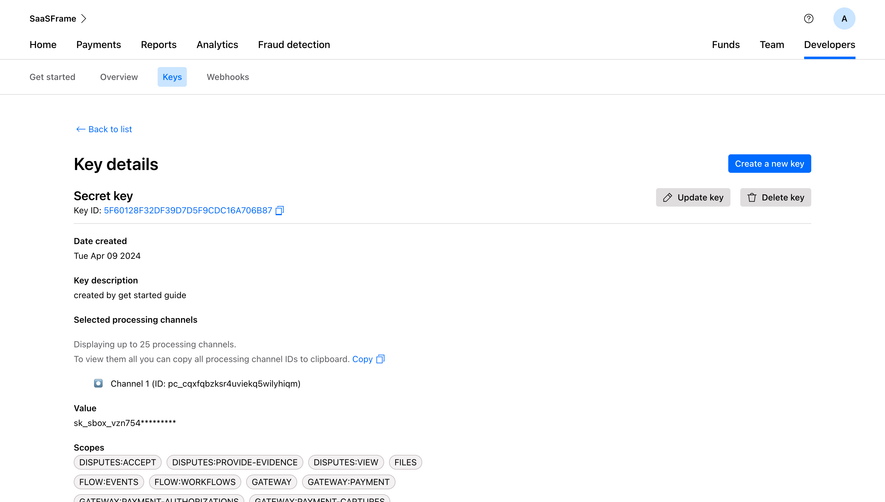This screenshot has height=502, width=885.
Task: Click 'Displaying up to 25 processing channels' text
Action: pos(155,344)
